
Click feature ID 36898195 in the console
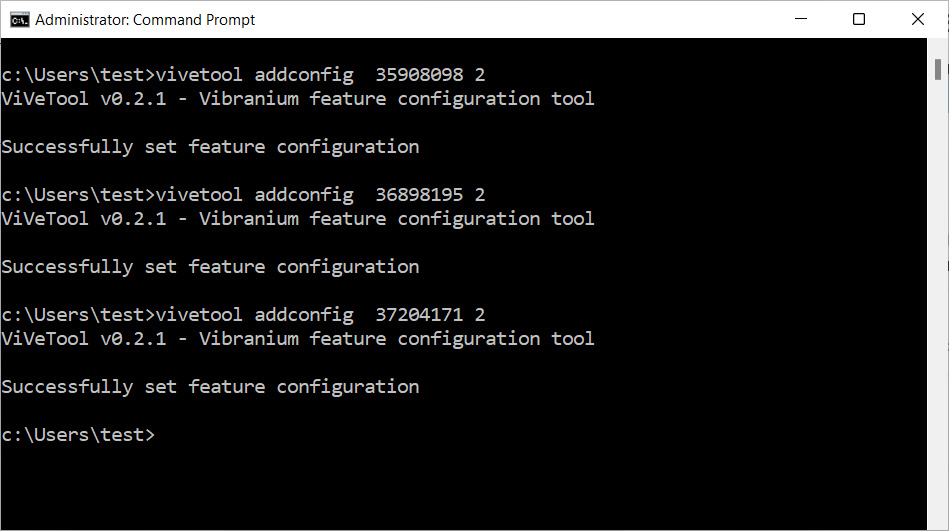[x=419, y=195]
